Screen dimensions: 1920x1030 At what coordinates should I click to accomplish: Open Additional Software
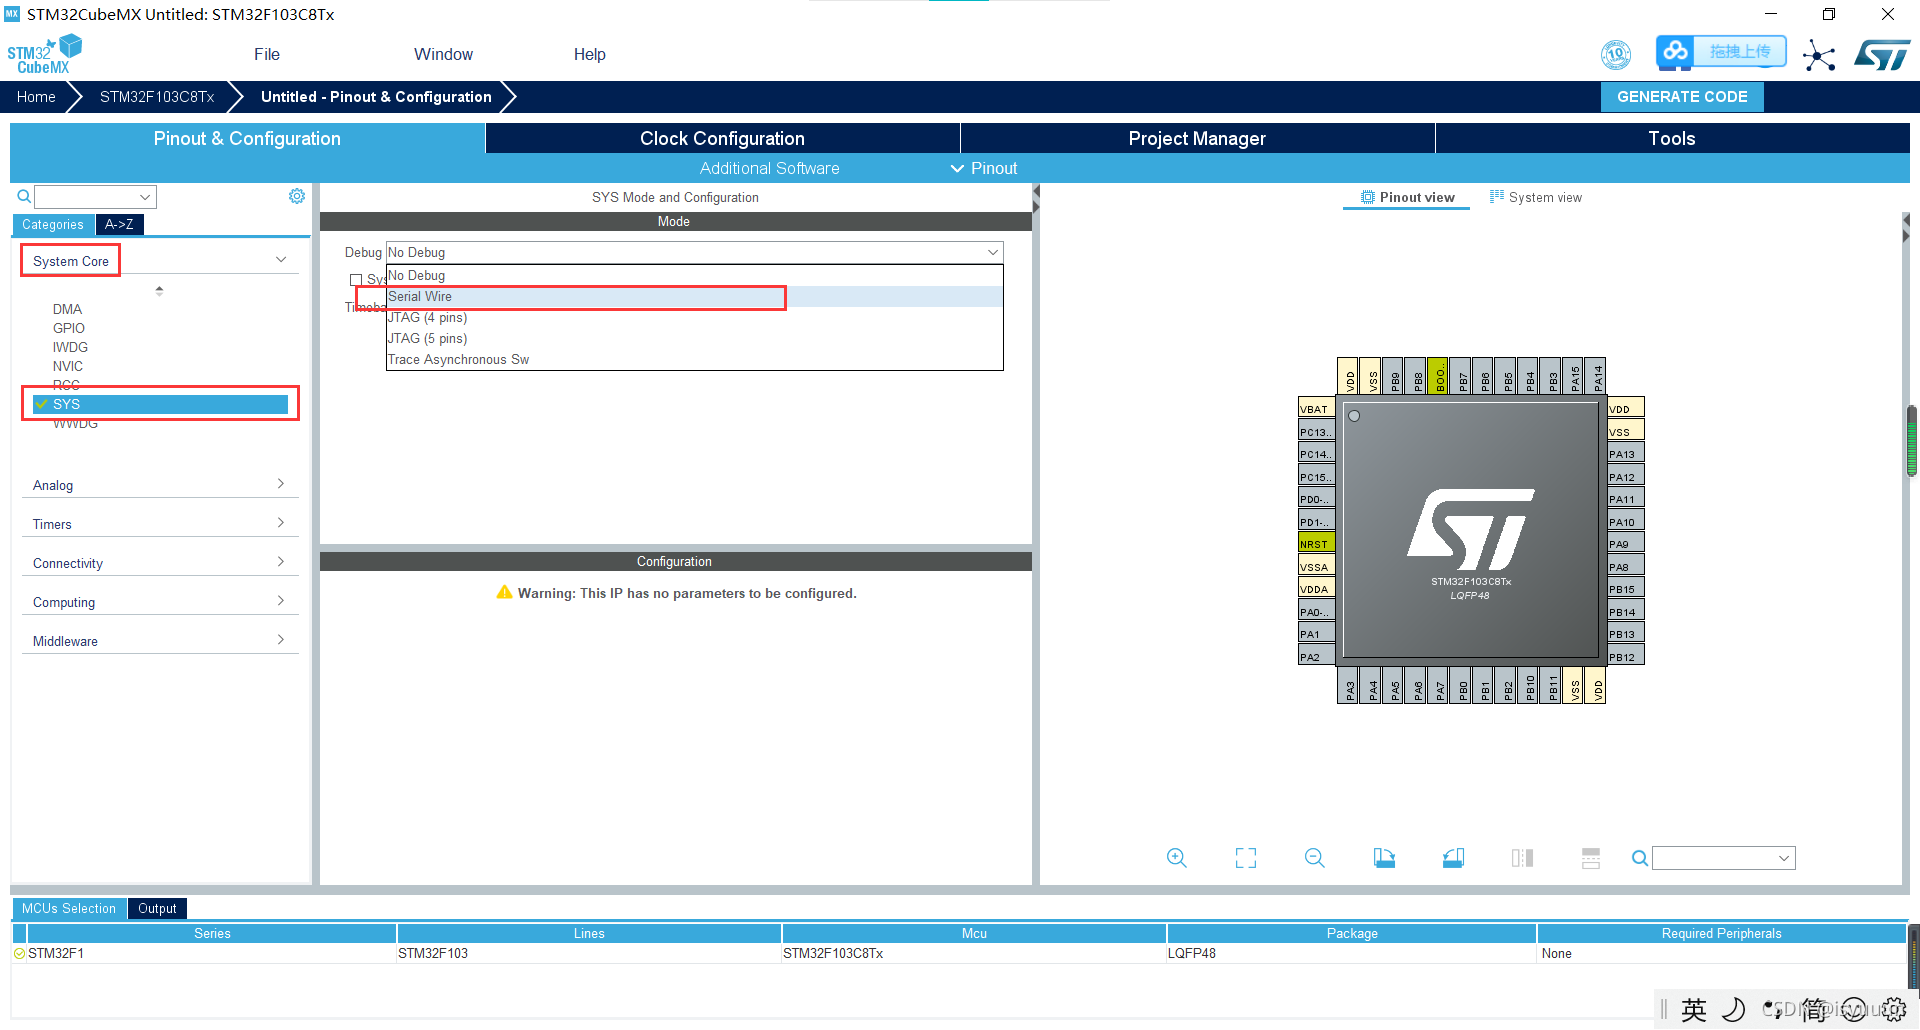coord(769,168)
